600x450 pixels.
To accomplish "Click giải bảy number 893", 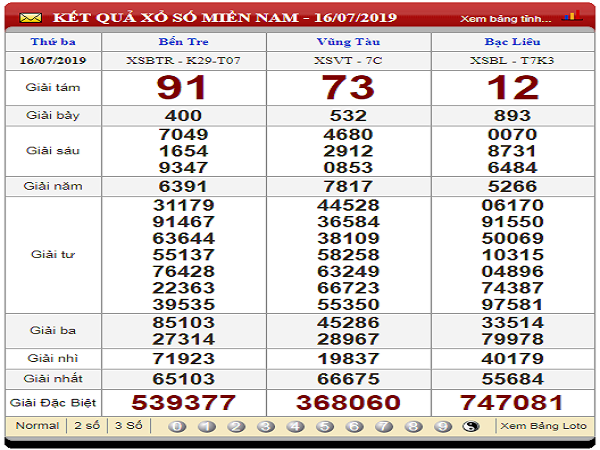I will pyautogui.click(x=512, y=116).
